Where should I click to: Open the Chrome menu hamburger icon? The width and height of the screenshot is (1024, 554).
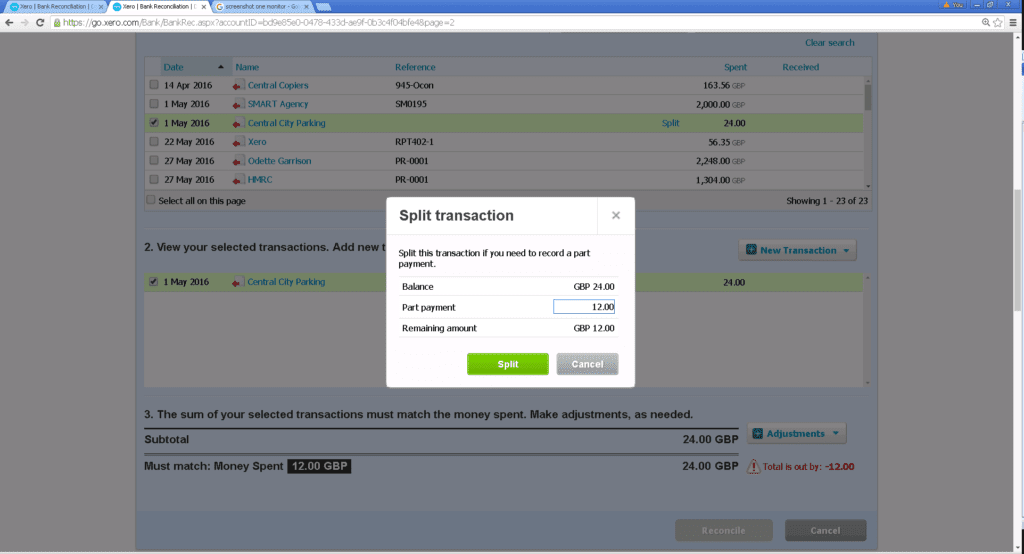pos(1013,22)
